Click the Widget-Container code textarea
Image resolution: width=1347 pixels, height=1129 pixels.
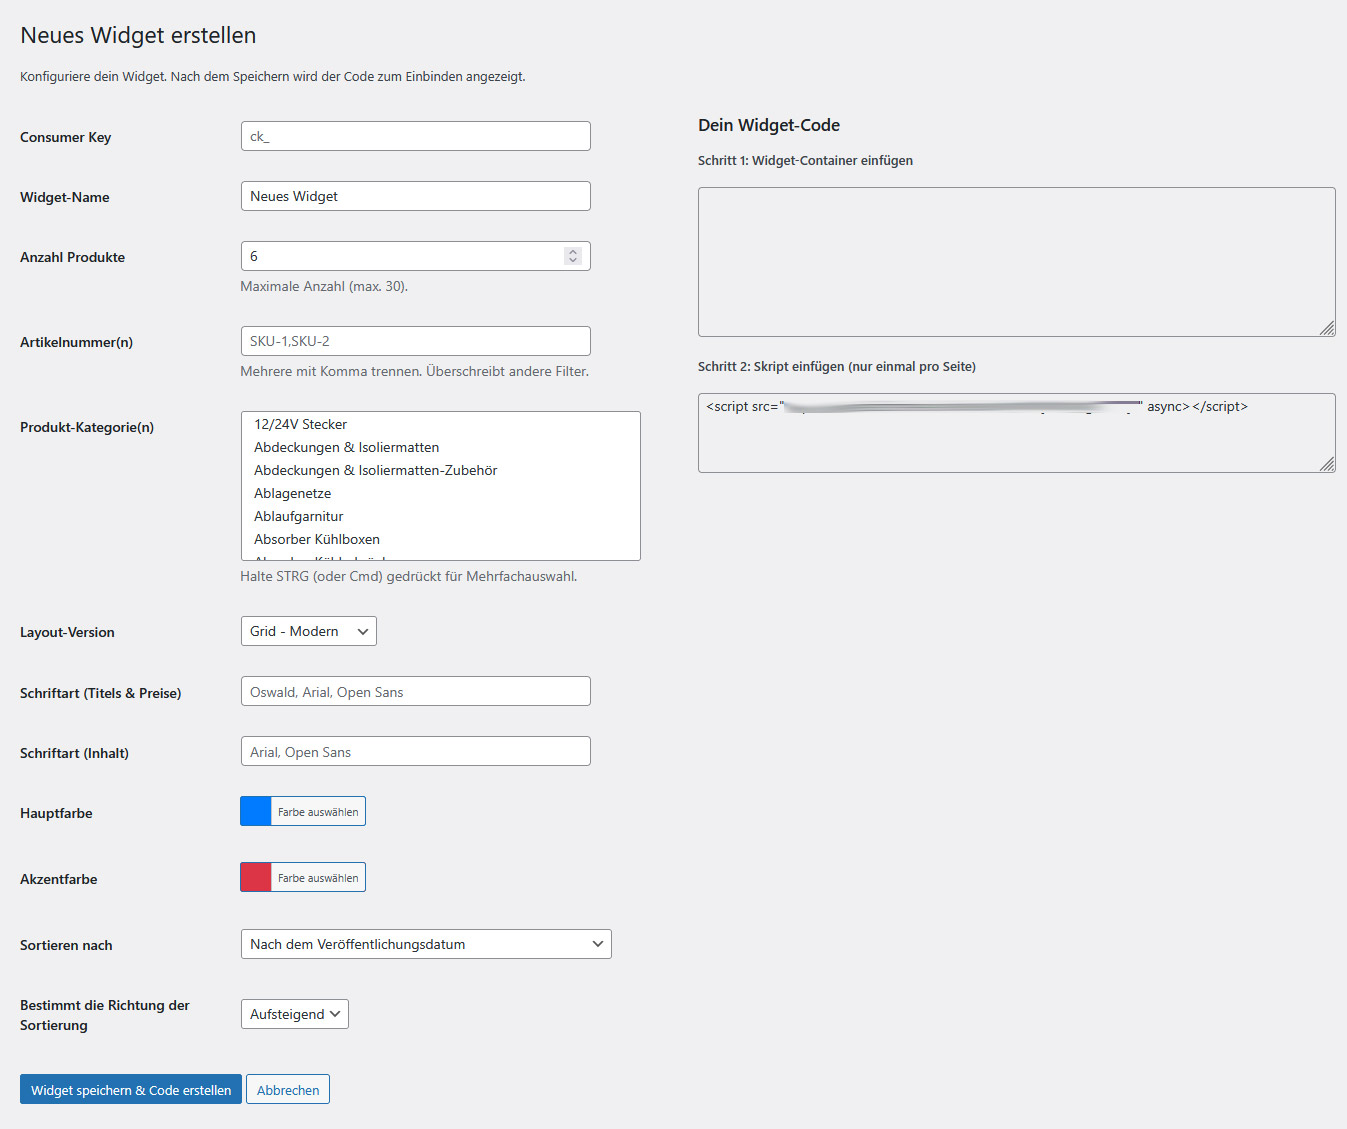[1016, 262]
